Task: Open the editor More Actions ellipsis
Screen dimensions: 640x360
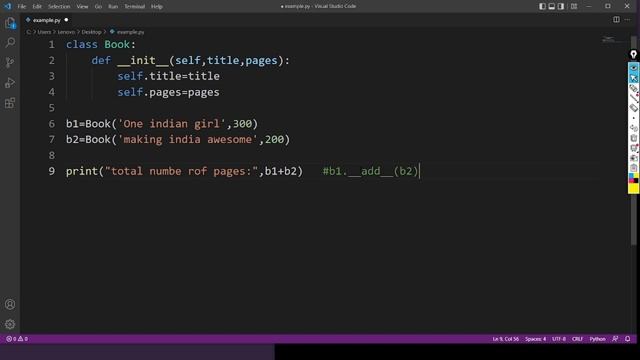Action: (628, 20)
